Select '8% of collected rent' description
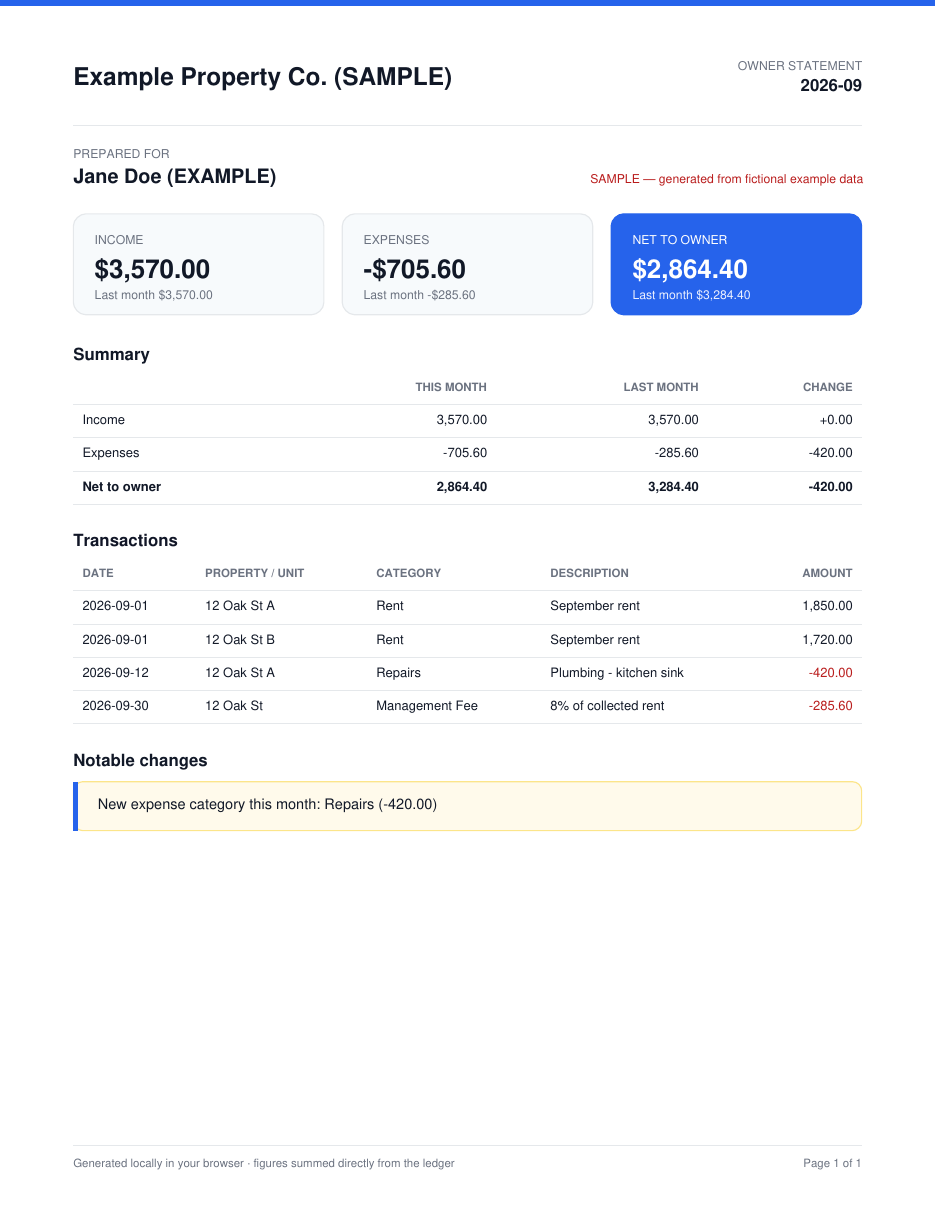 [x=607, y=706]
